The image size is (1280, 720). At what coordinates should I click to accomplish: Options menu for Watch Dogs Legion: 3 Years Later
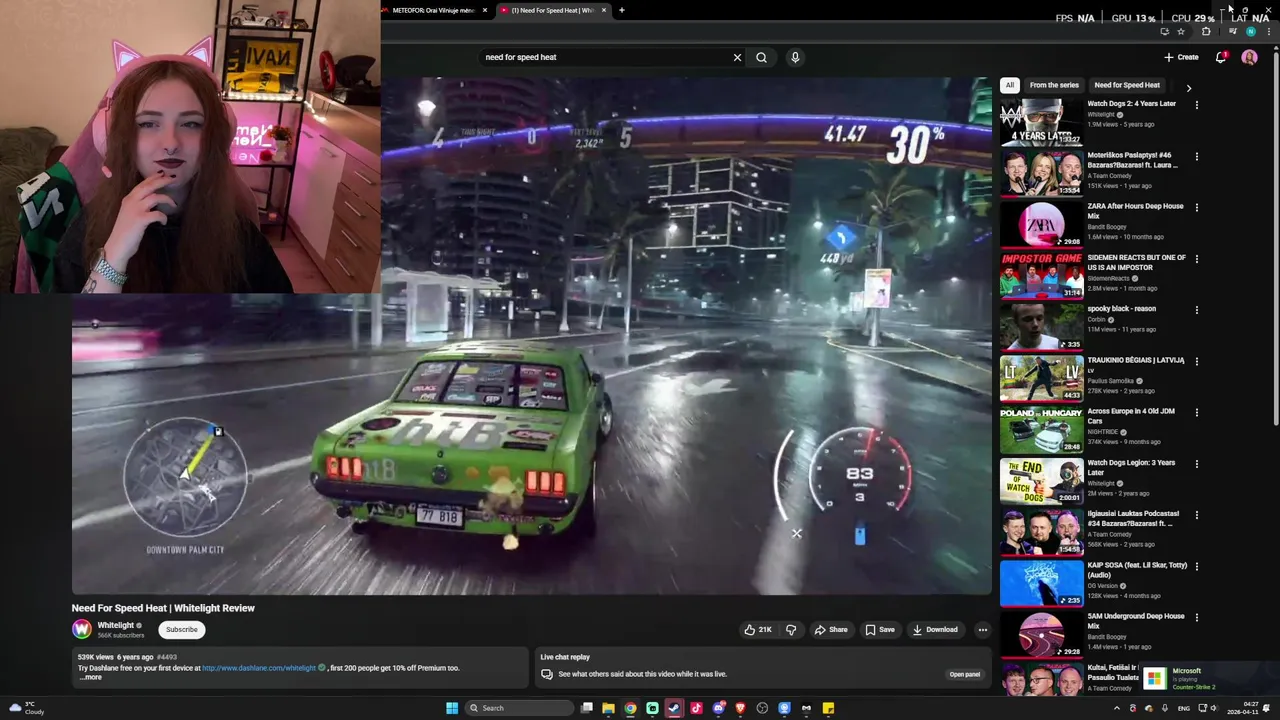click(x=1196, y=463)
